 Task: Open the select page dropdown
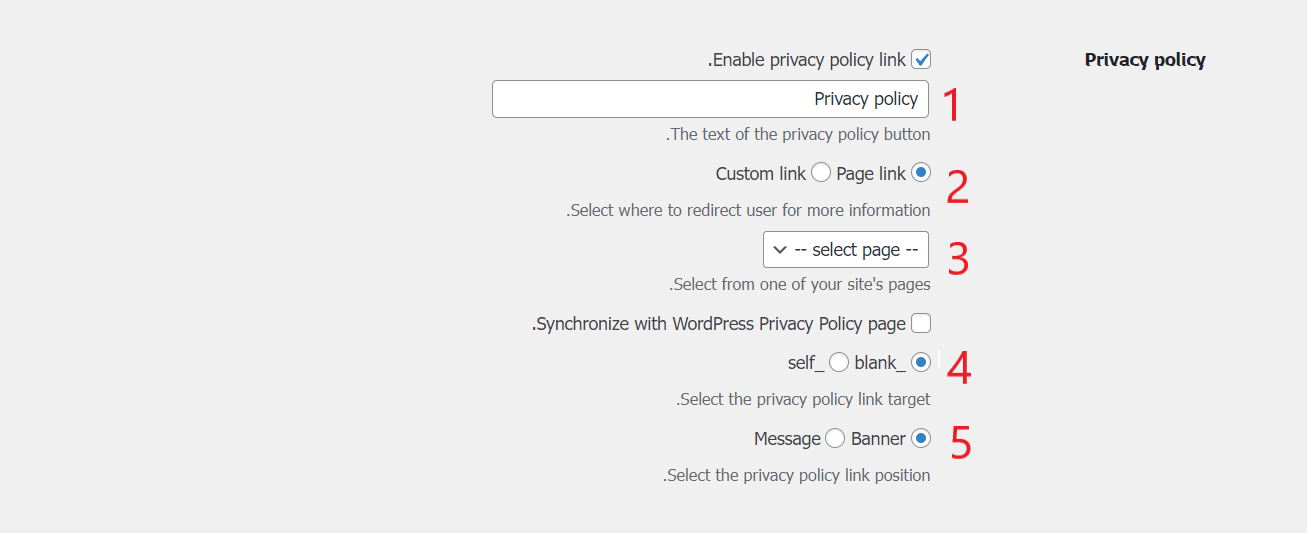click(x=846, y=250)
